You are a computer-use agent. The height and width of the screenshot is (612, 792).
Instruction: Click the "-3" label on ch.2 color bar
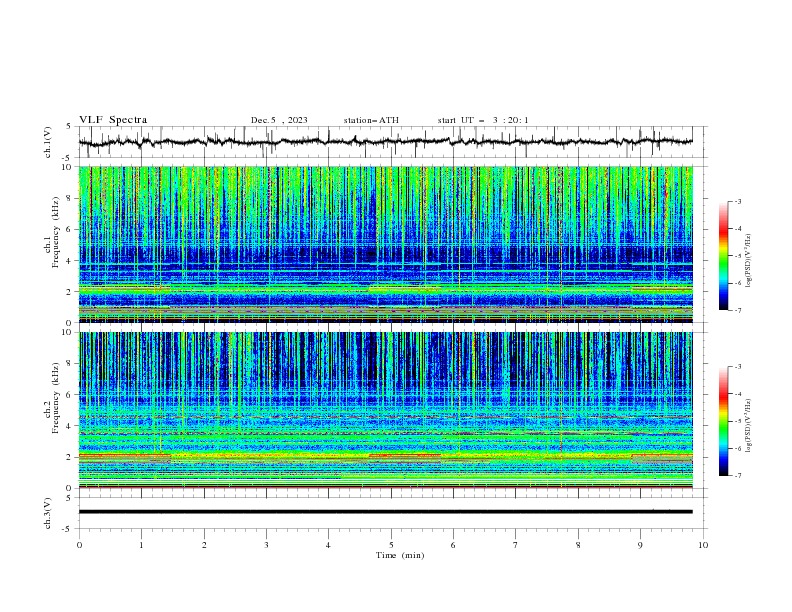[737, 367]
